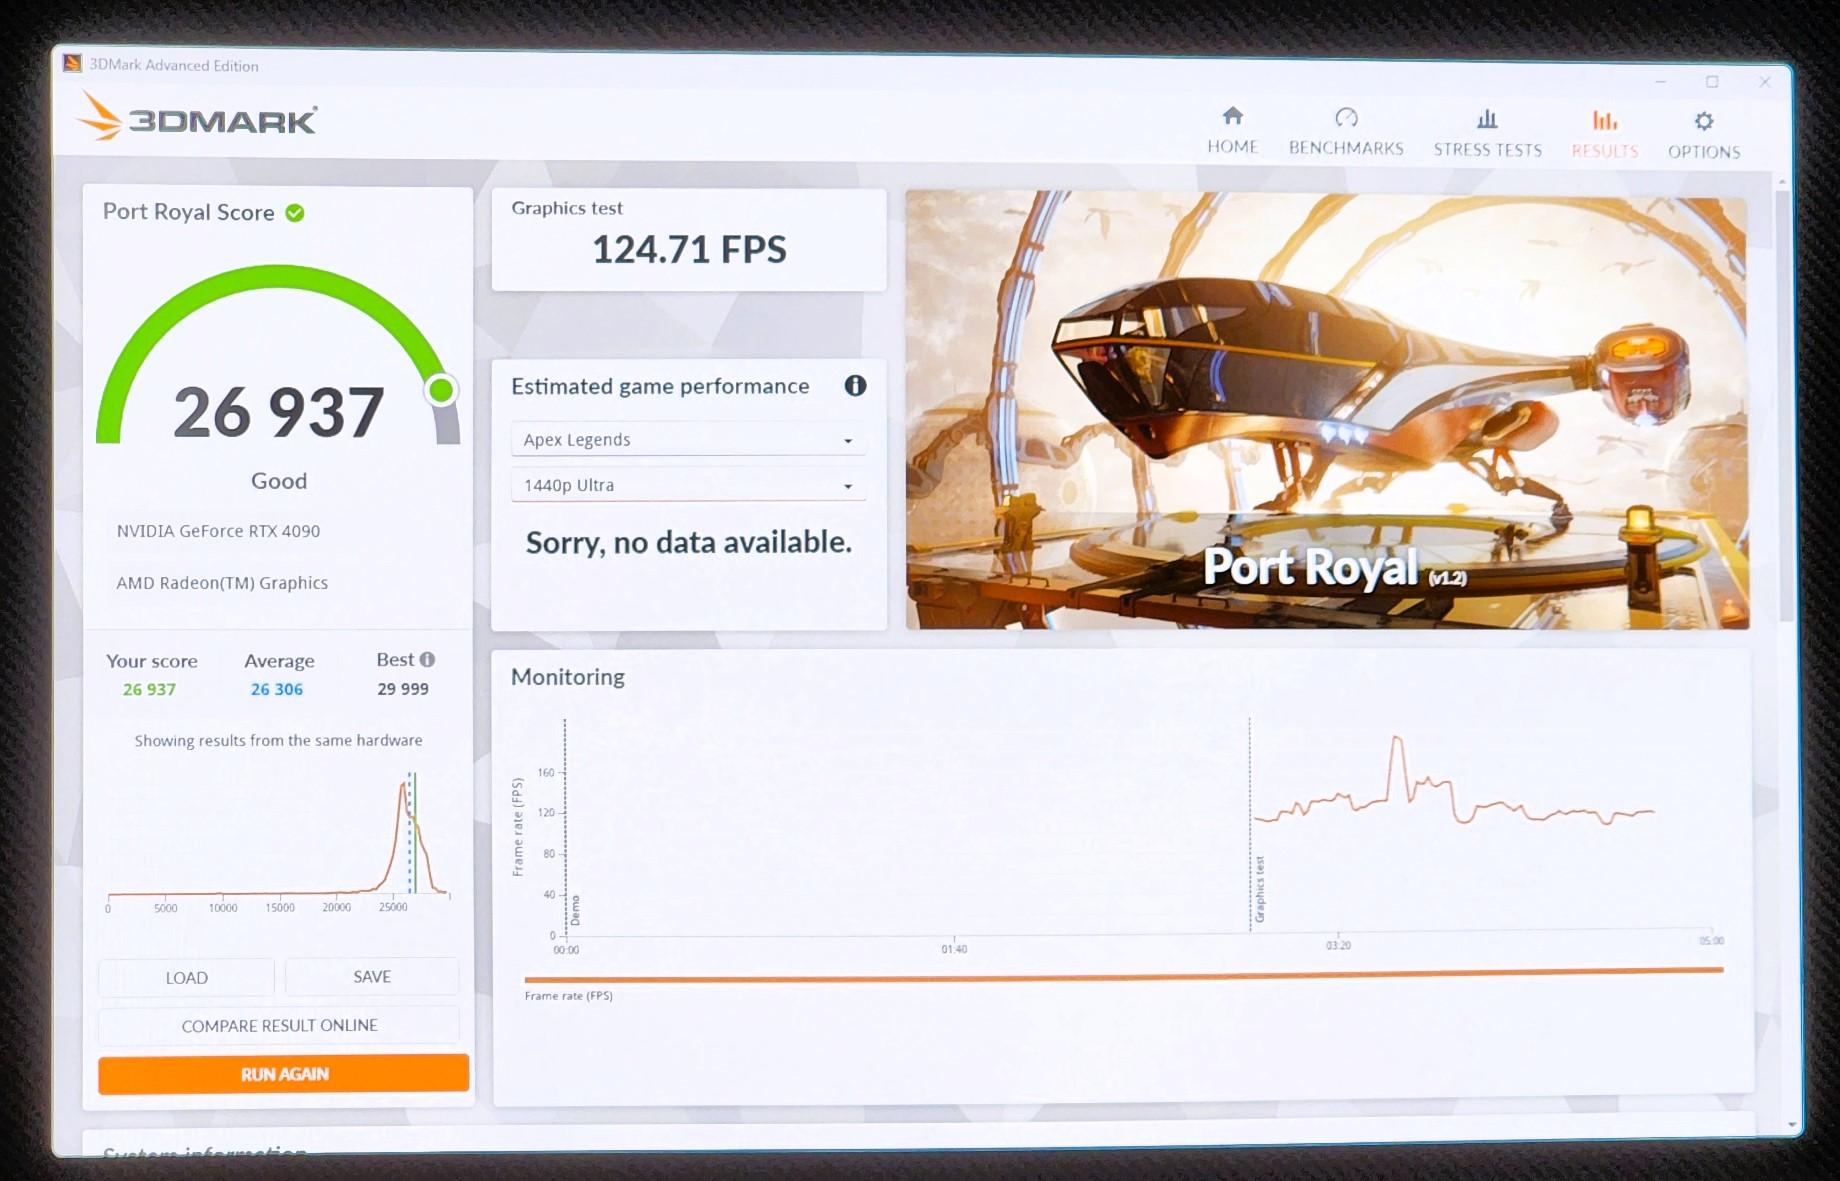
Task: Click the Best score info icon
Action: pyautogui.click(x=428, y=659)
